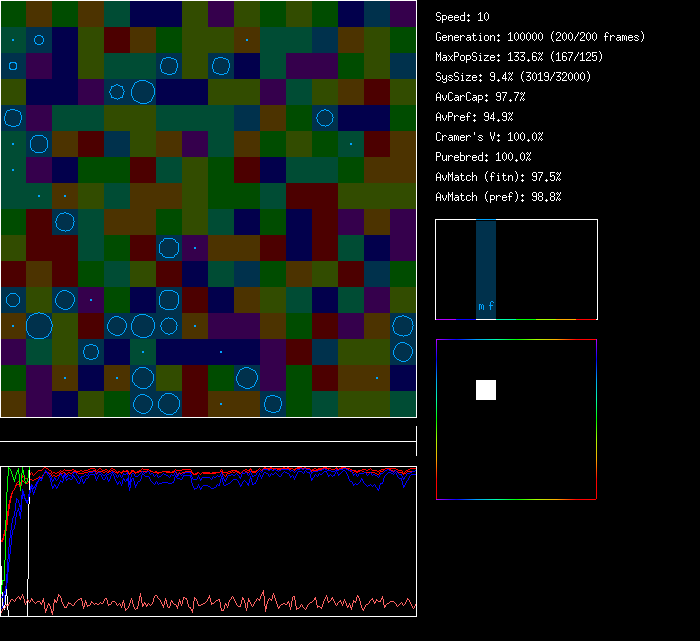The width and height of the screenshot is (700, 641).
Task: Click the lower circle on the grid's right edge
Action: click(403, 352)
